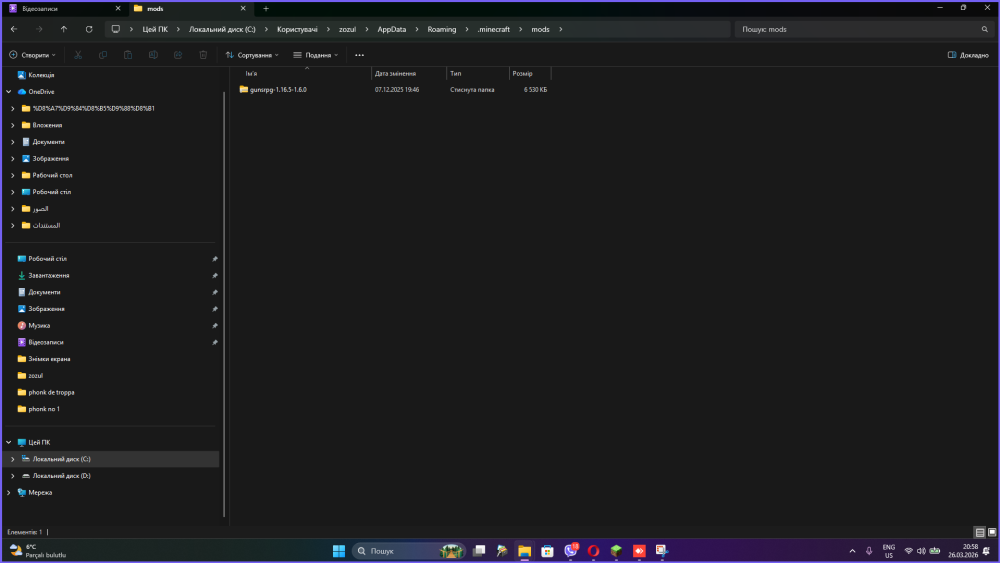Open File Explorer from taskbar
This screenshot has width=1000, height=563.
pyautogui.click(x=524, y=551)
